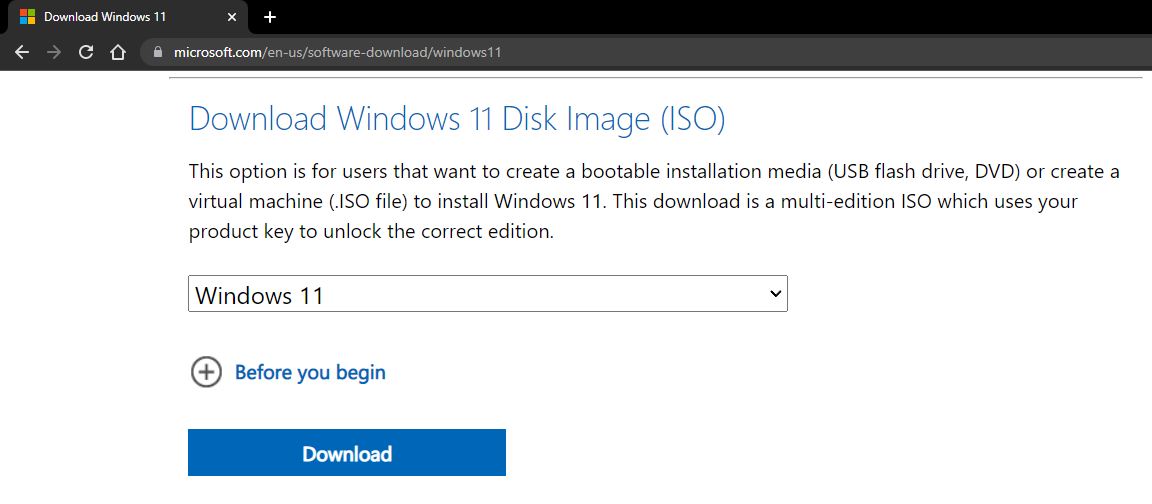The width and height of the screenshot is (1152, 504).
Task: Expand the Before you begin section
Action: tap(310, 372)
